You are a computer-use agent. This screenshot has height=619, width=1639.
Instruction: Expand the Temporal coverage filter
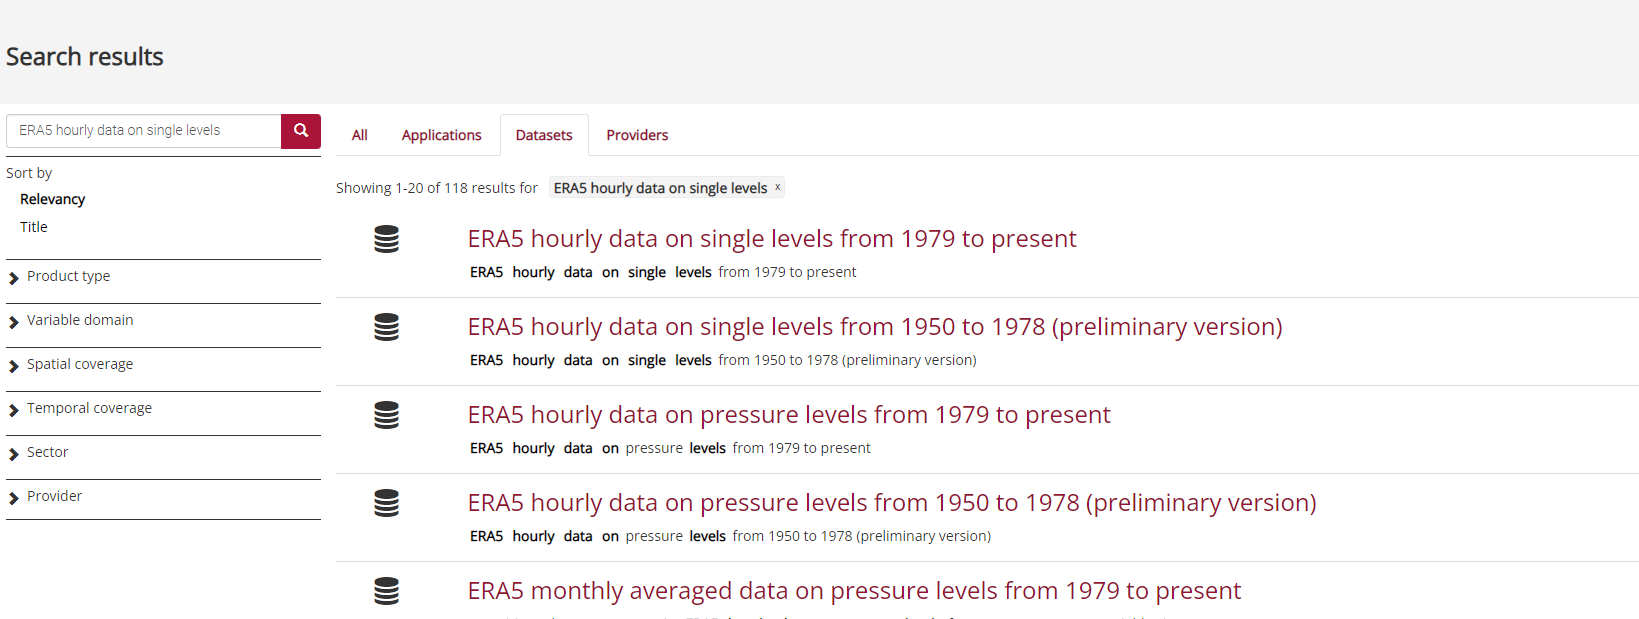(89, 409)
